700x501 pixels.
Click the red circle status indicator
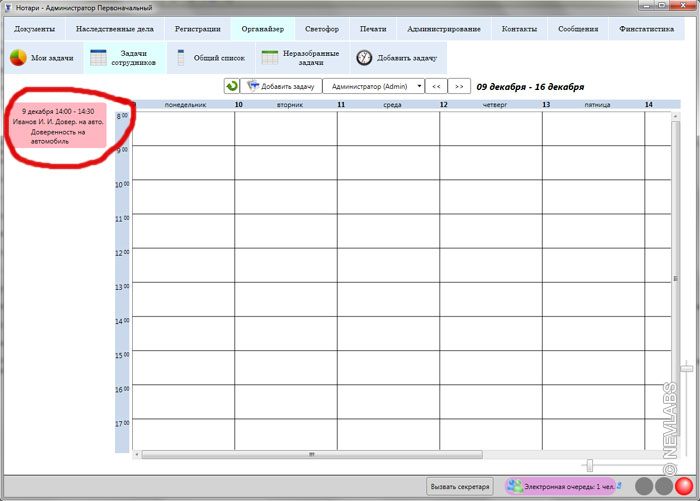tap(683, 486)
